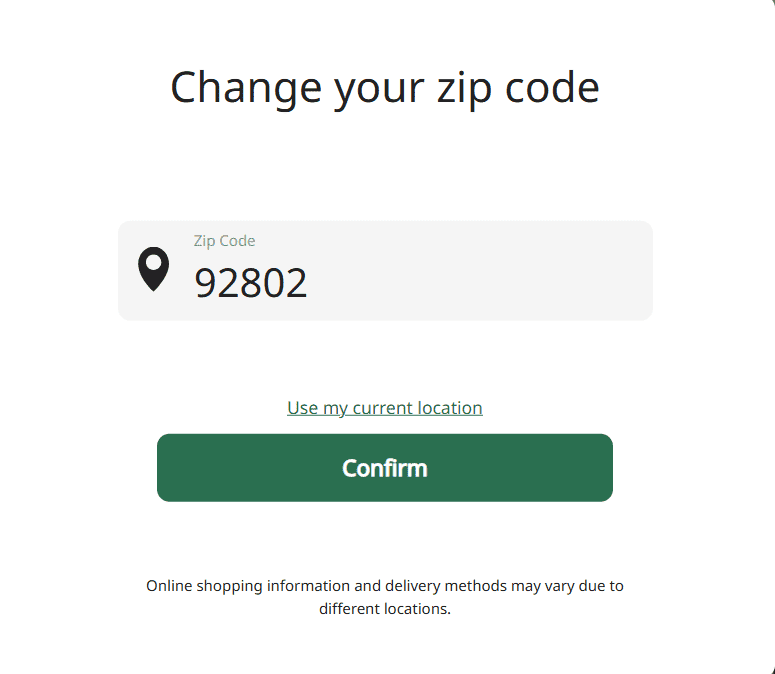
Task: Choose the underlined current location option
Action: (x=385, y=408)
